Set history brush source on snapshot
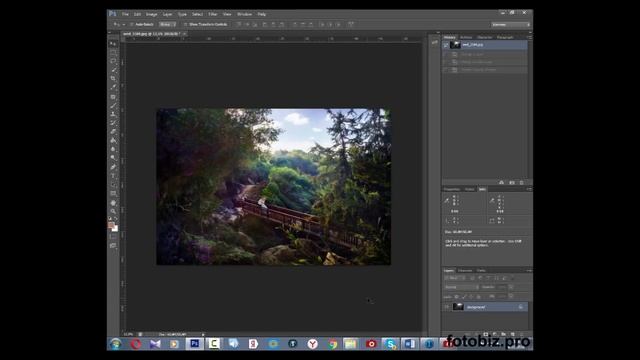The image size is (640, 360). tap(446, 45)
